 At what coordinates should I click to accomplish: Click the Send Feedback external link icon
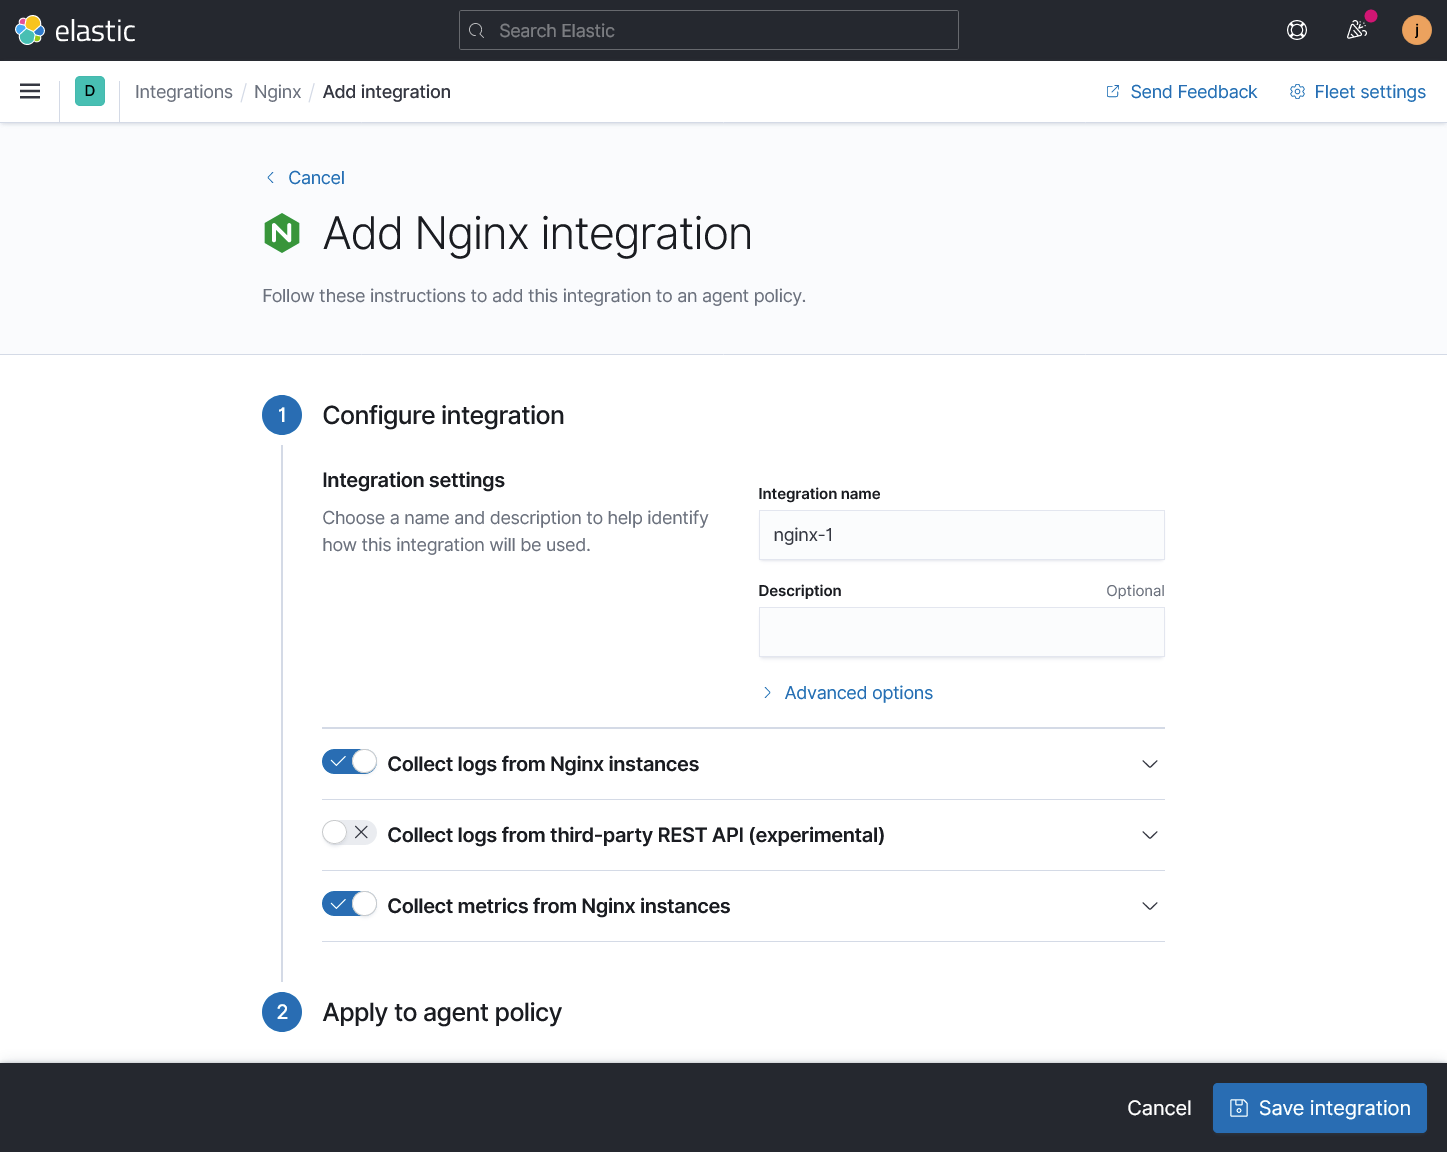point(1113,91)
